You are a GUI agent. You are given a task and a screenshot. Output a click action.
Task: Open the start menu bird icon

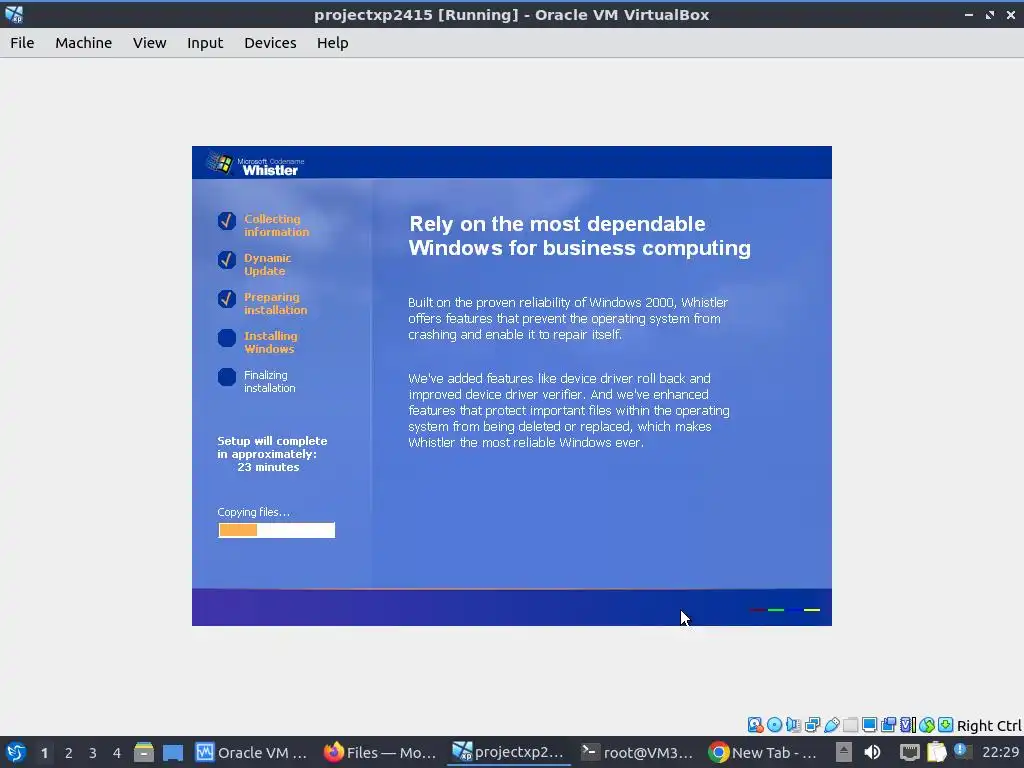[15, 752]
